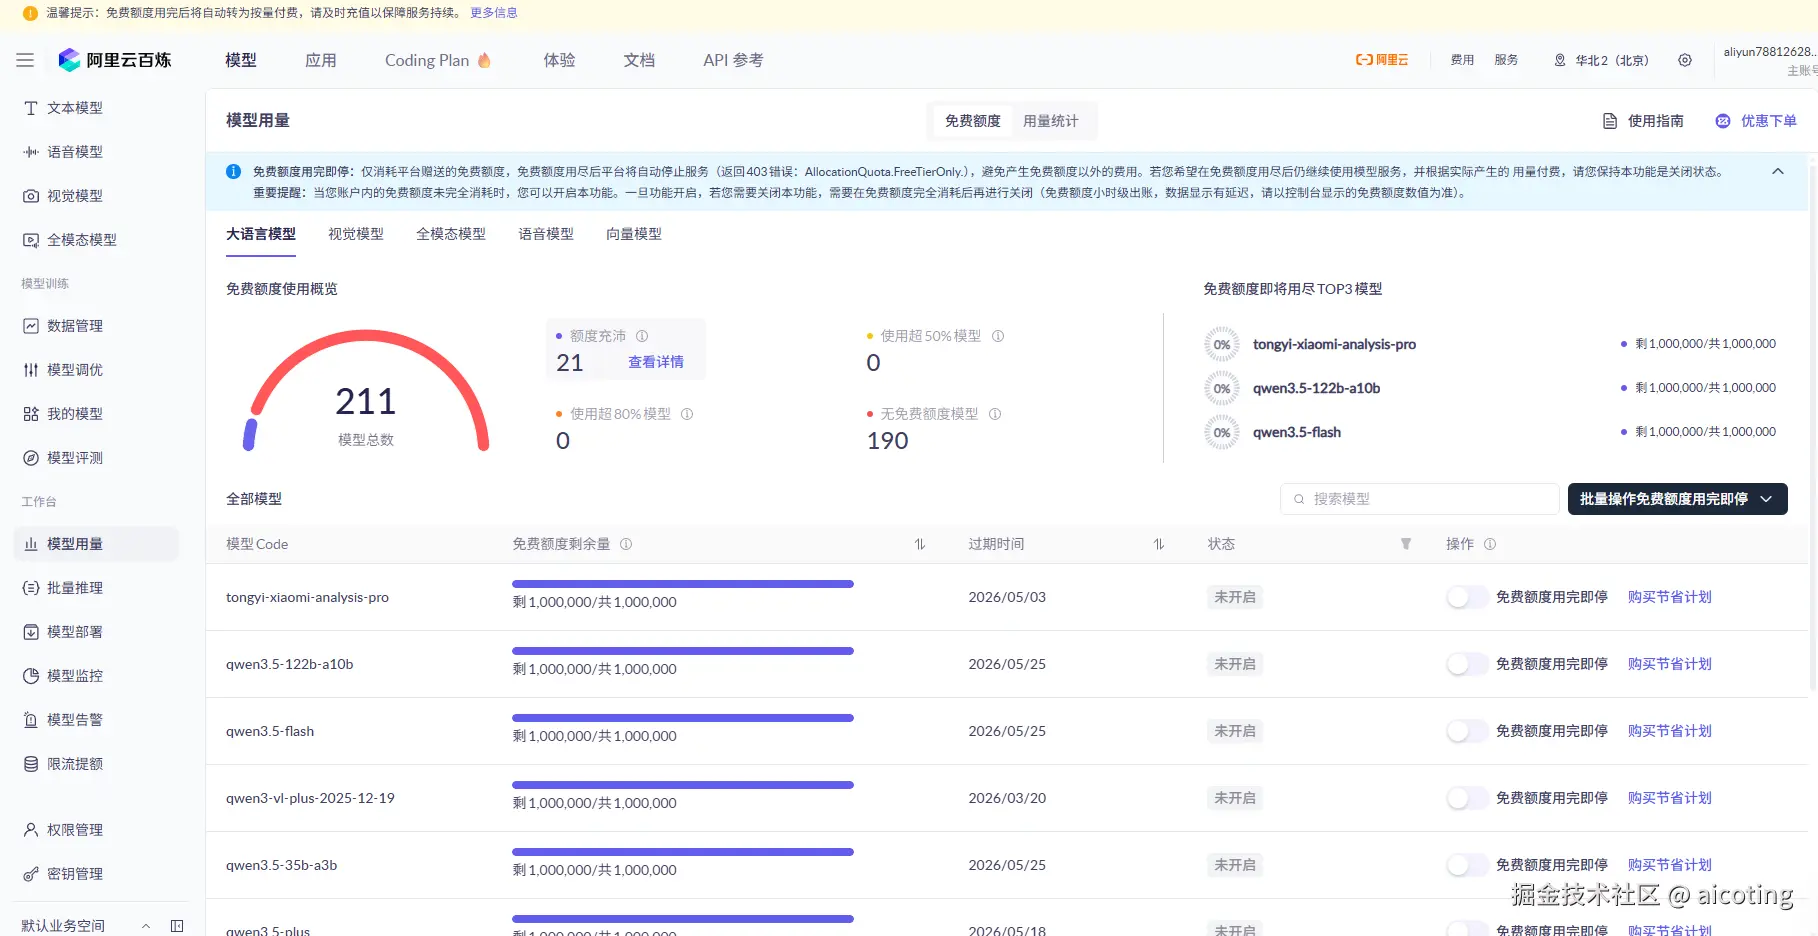1818x936 pixels.
Task: Select the 语音模型 tab
Action: click(546, 234)
